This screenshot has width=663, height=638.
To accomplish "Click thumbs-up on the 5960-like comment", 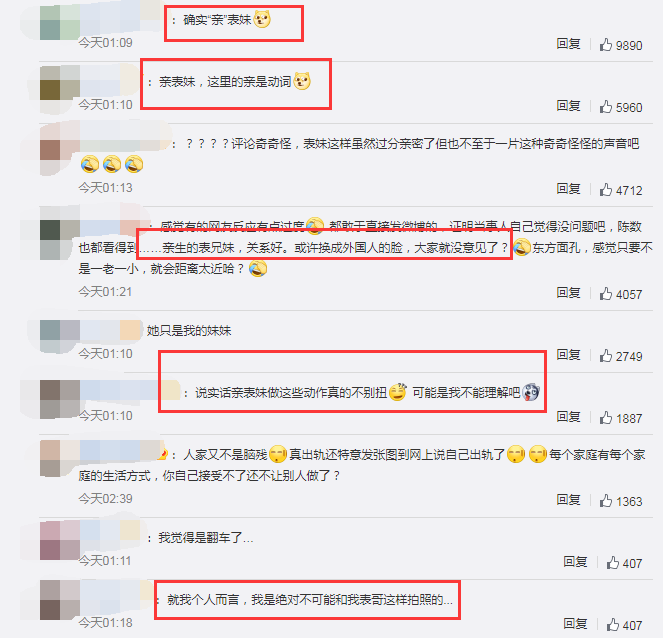I will (x=605, y=107).
